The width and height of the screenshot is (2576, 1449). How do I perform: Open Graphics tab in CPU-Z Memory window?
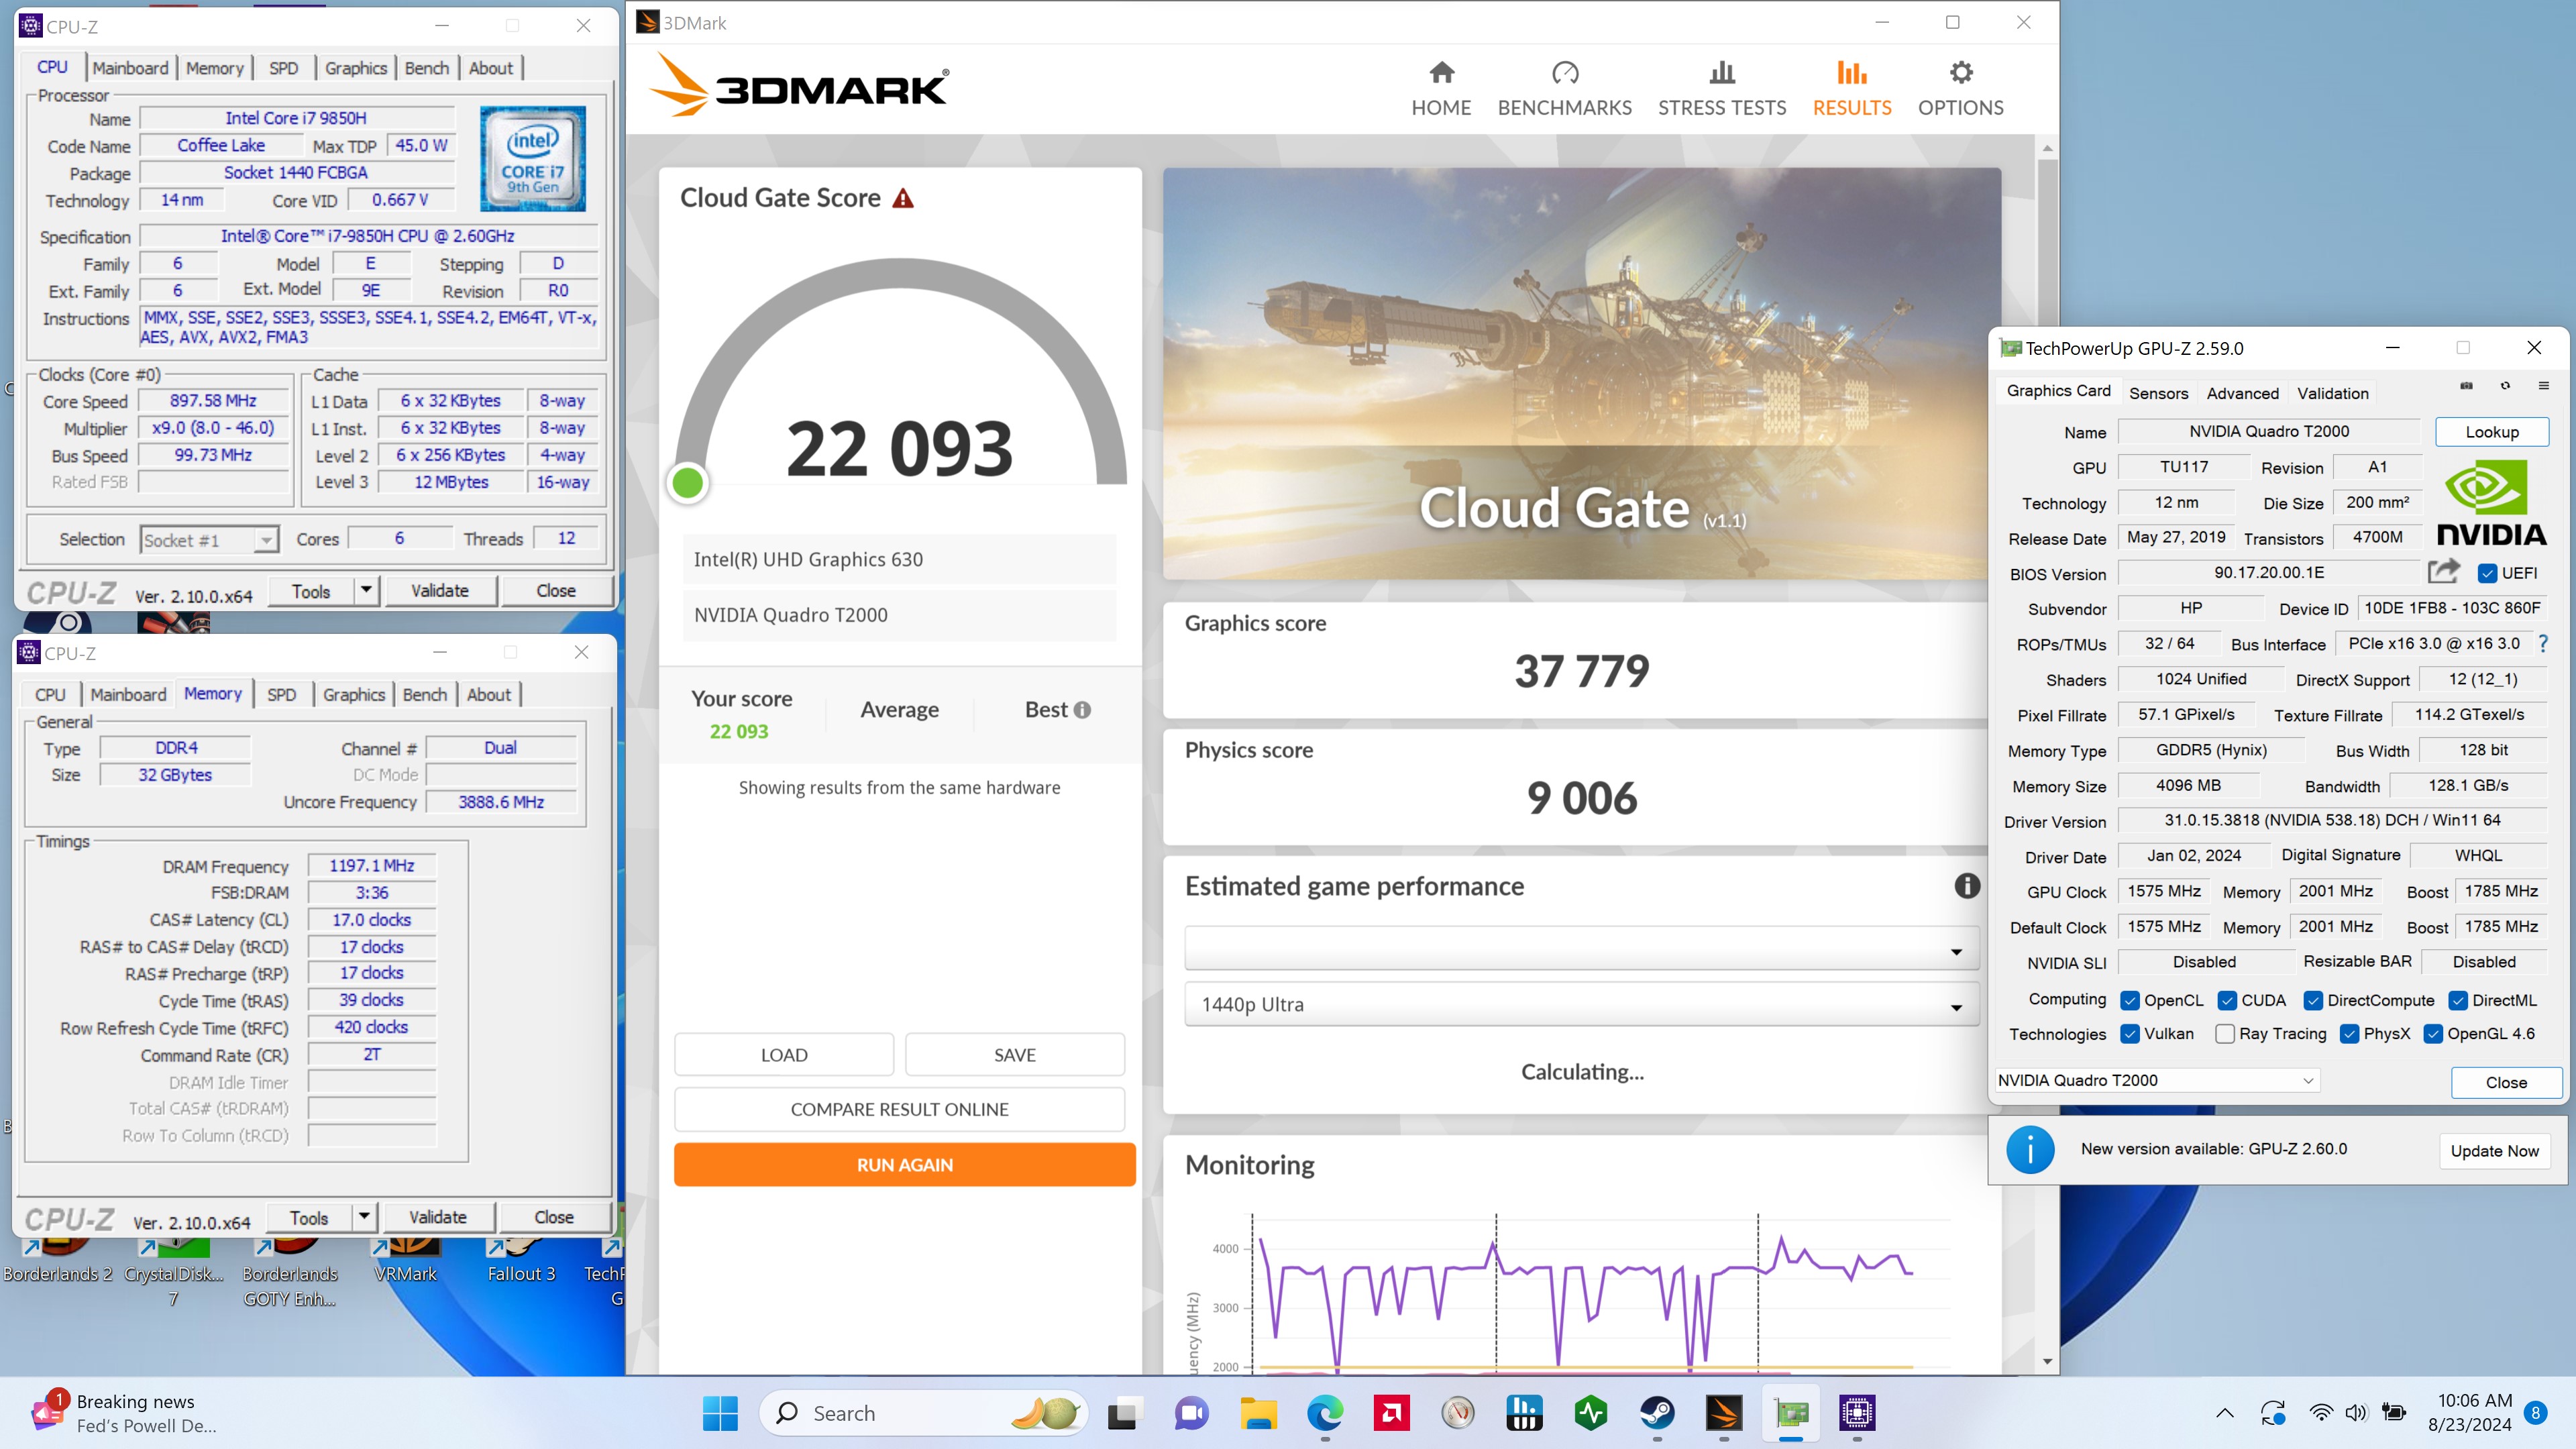coord(354,694)
